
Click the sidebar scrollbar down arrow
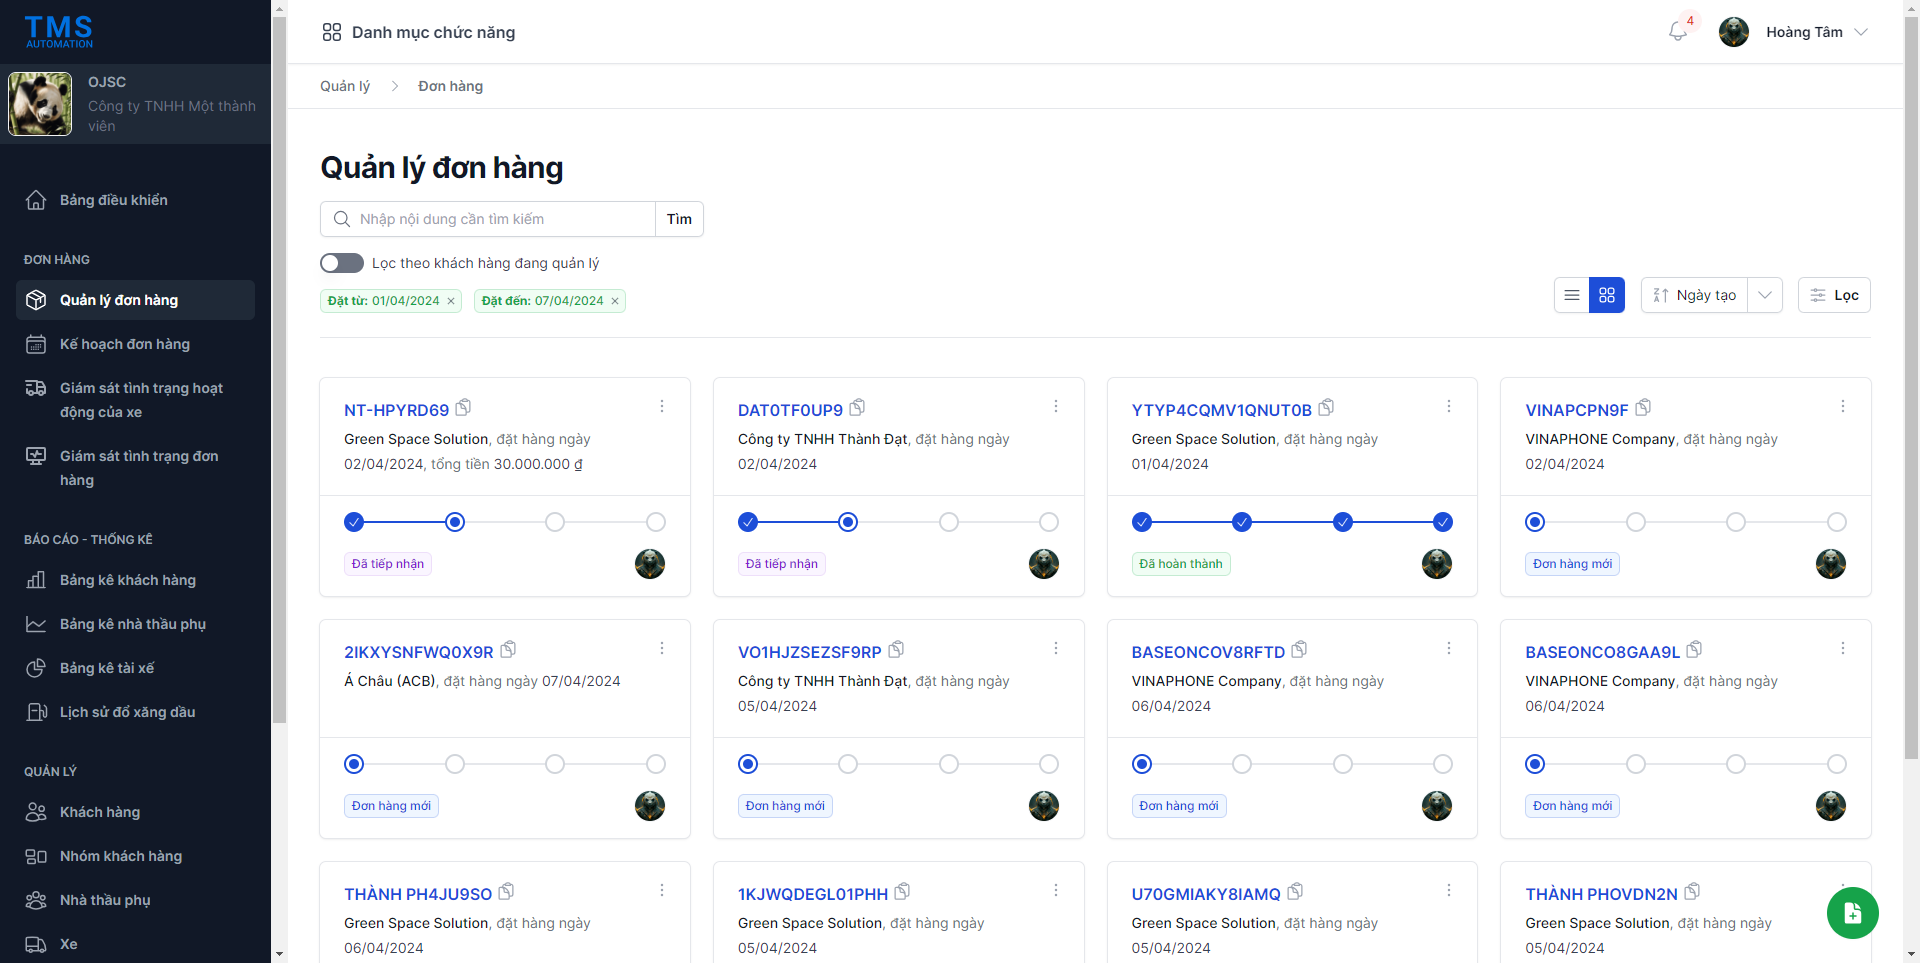(x=279, y=954)
